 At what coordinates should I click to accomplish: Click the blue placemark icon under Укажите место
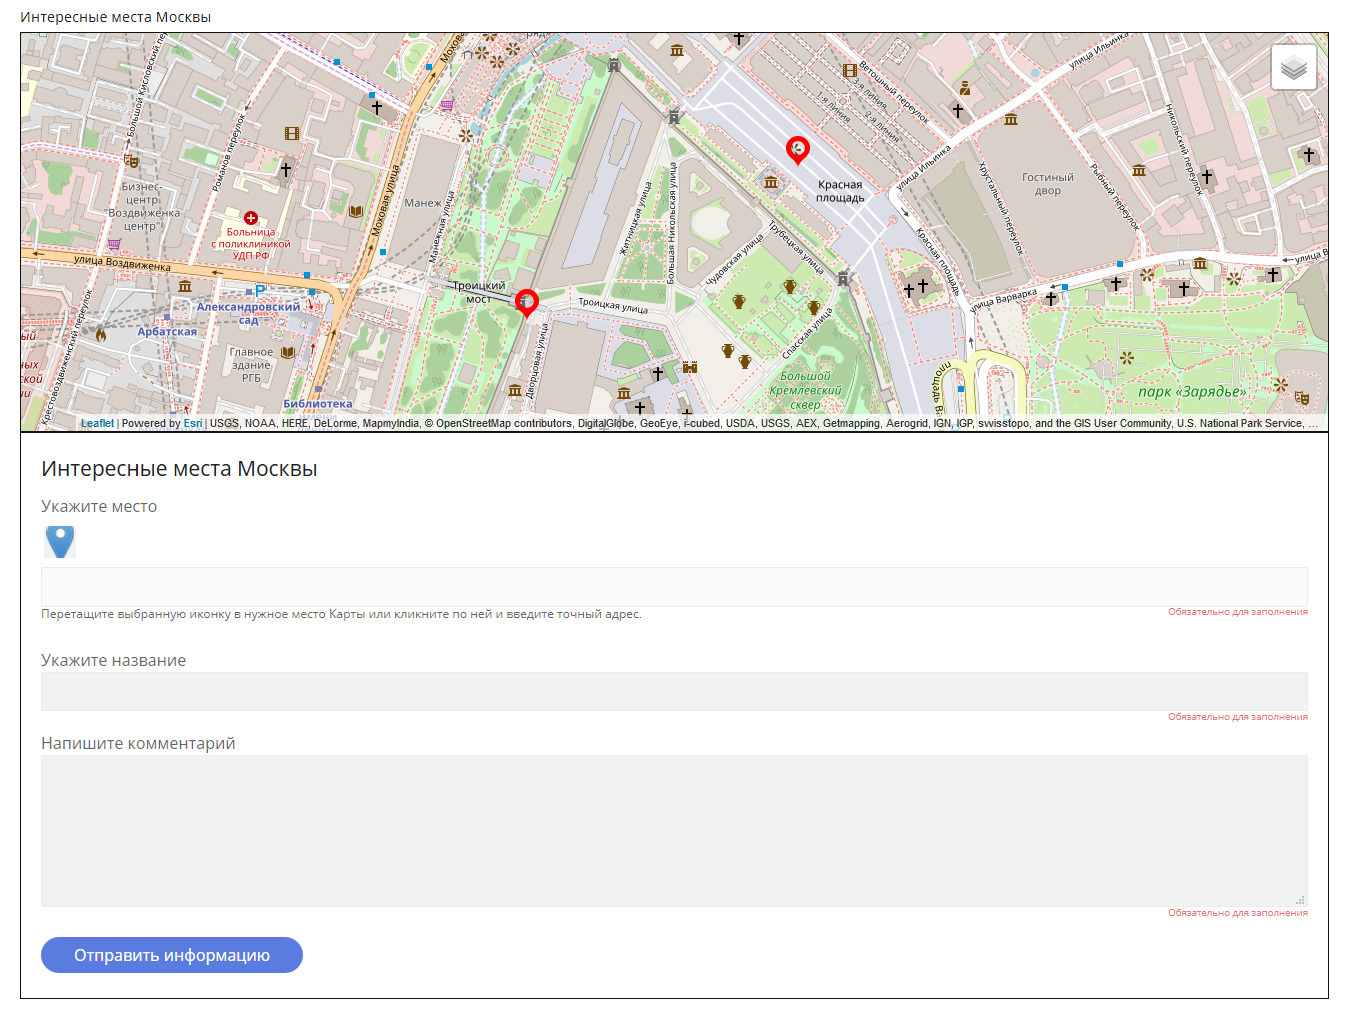click(60, 541)
